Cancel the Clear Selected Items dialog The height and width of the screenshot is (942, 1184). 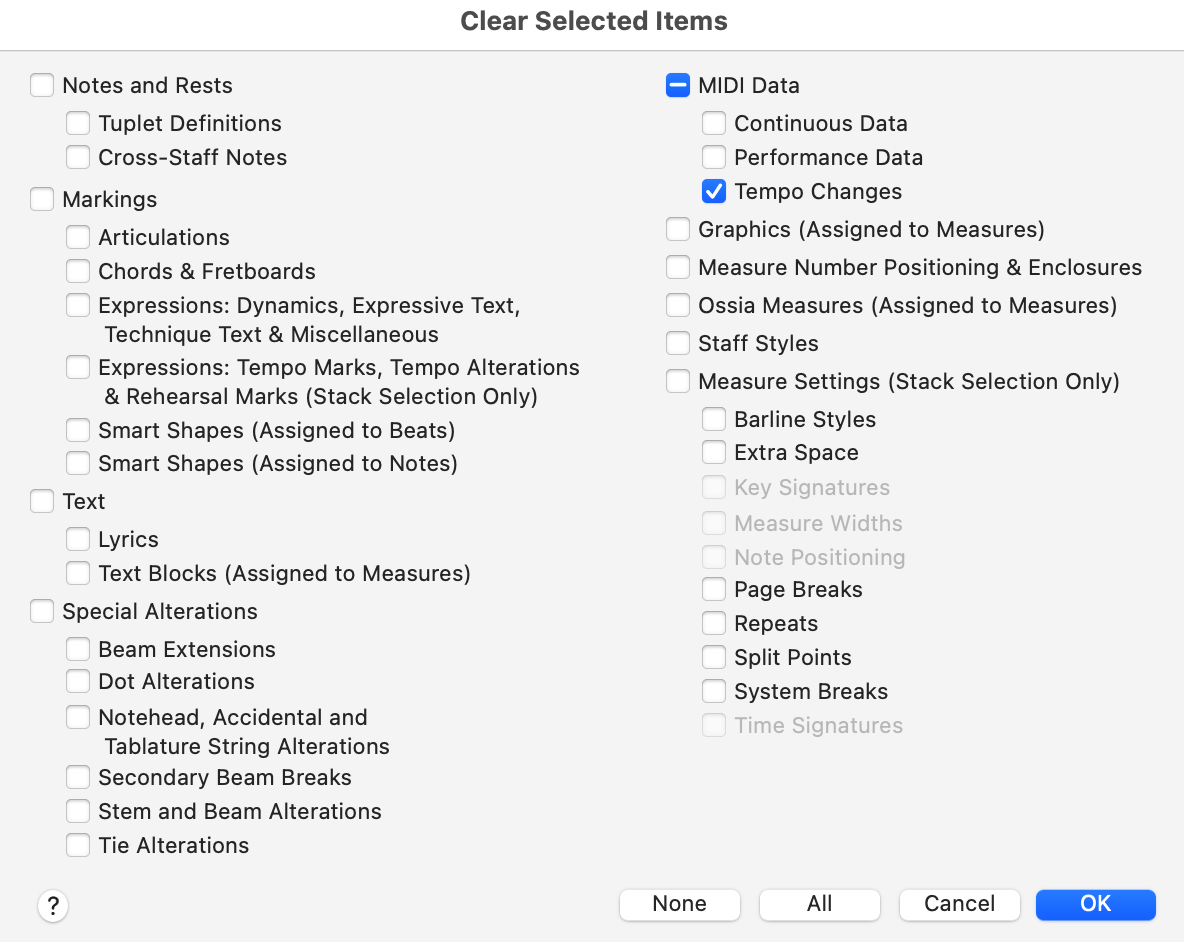coord(959,904)
